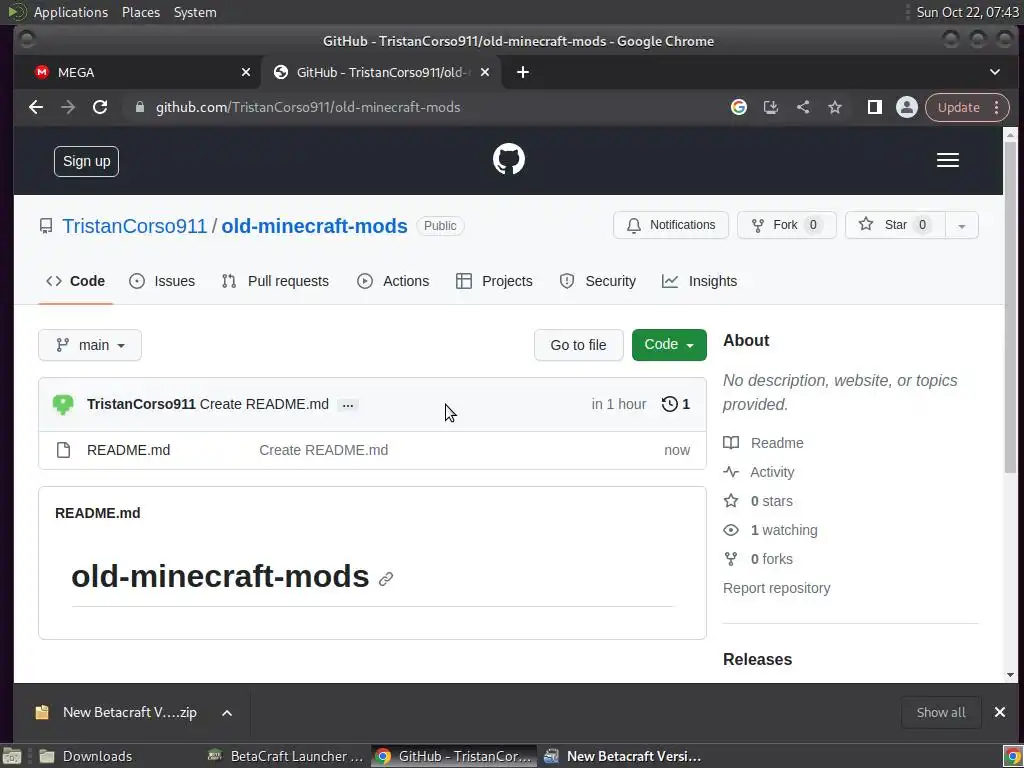The height and width of the screenshot is (768, 1024).
Task: Click the Notifications button
Action: pyautogui.click(x=671, y=225)
